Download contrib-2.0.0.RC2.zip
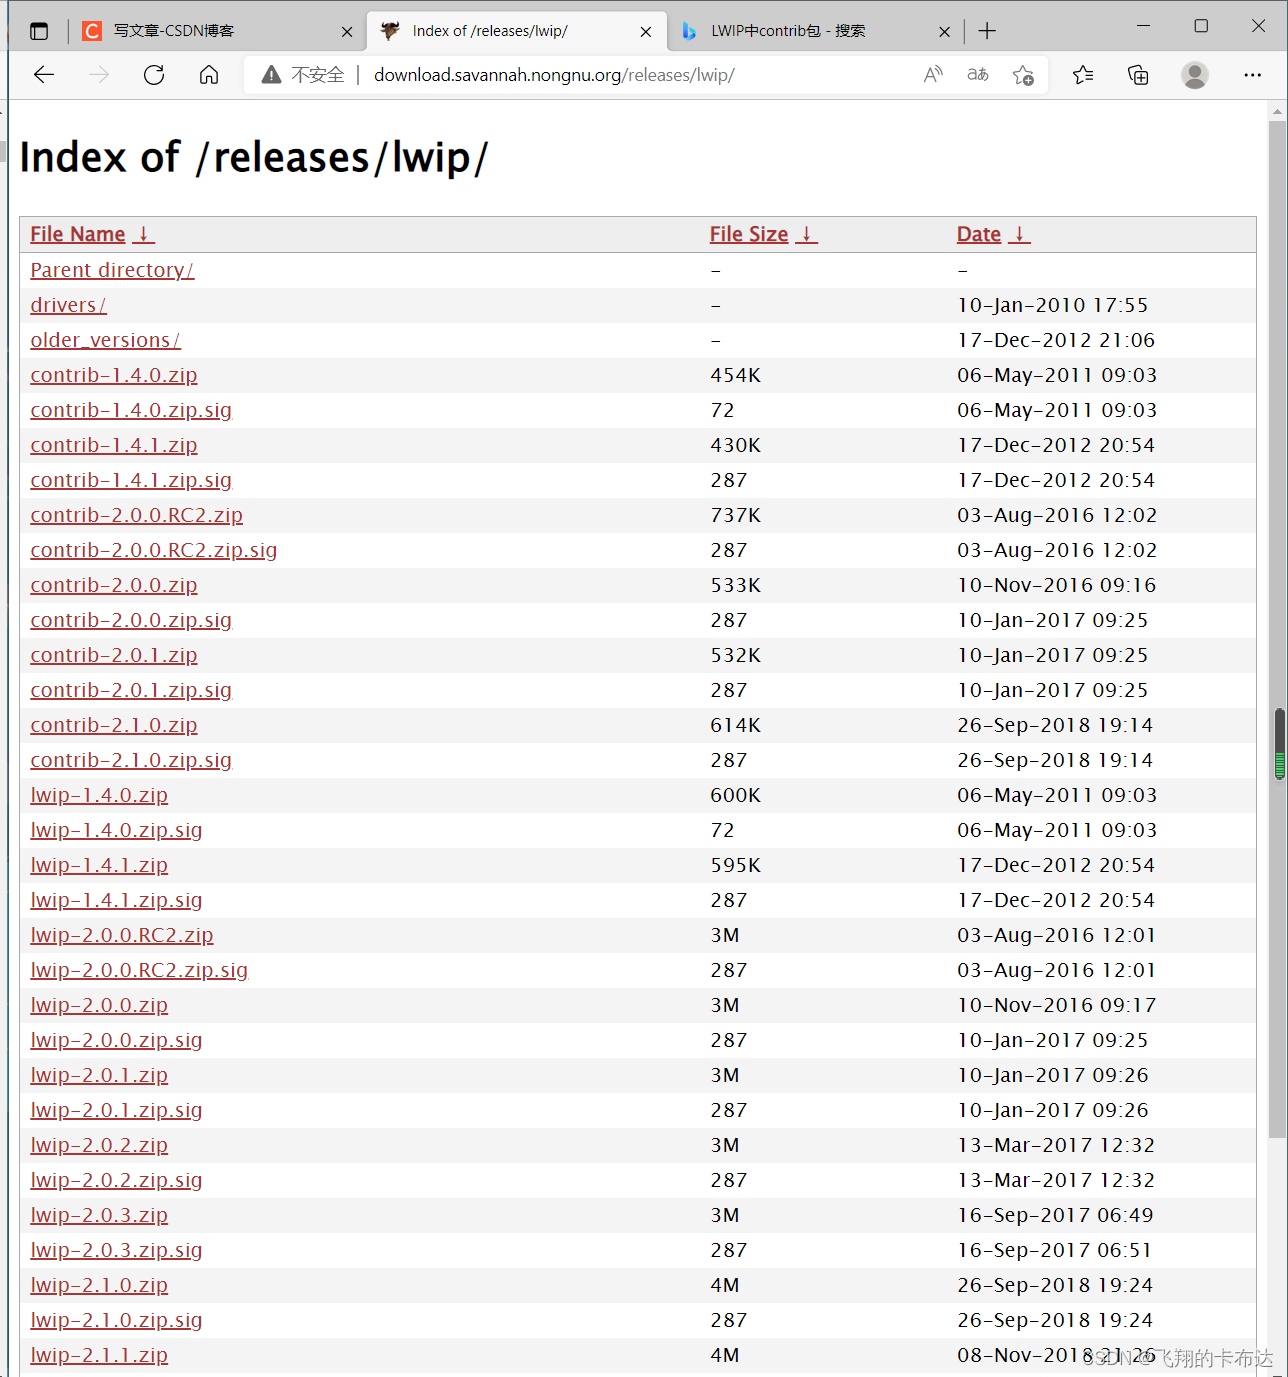The height and width of the screenshot is (1377, 1288). tap(137, 515)
